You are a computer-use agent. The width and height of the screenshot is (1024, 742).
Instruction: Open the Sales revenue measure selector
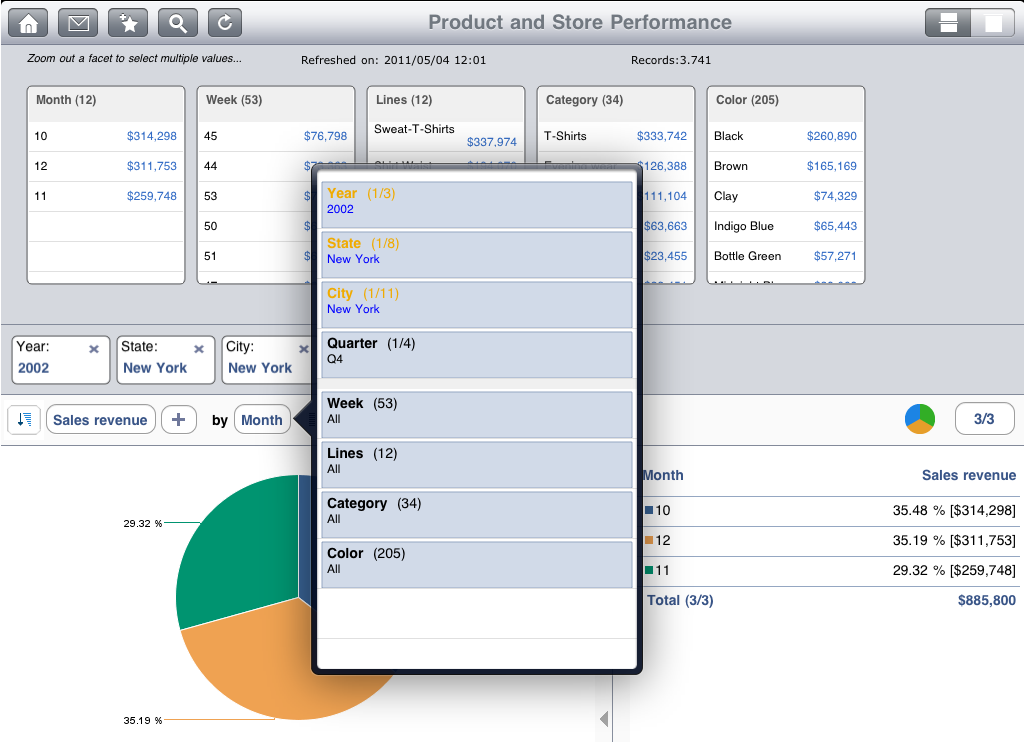[x=100, y=420]
